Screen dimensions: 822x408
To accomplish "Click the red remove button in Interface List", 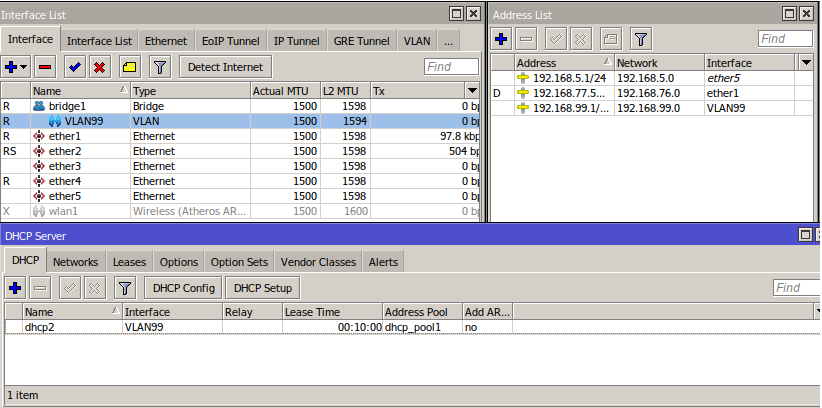I will [45, 67].
